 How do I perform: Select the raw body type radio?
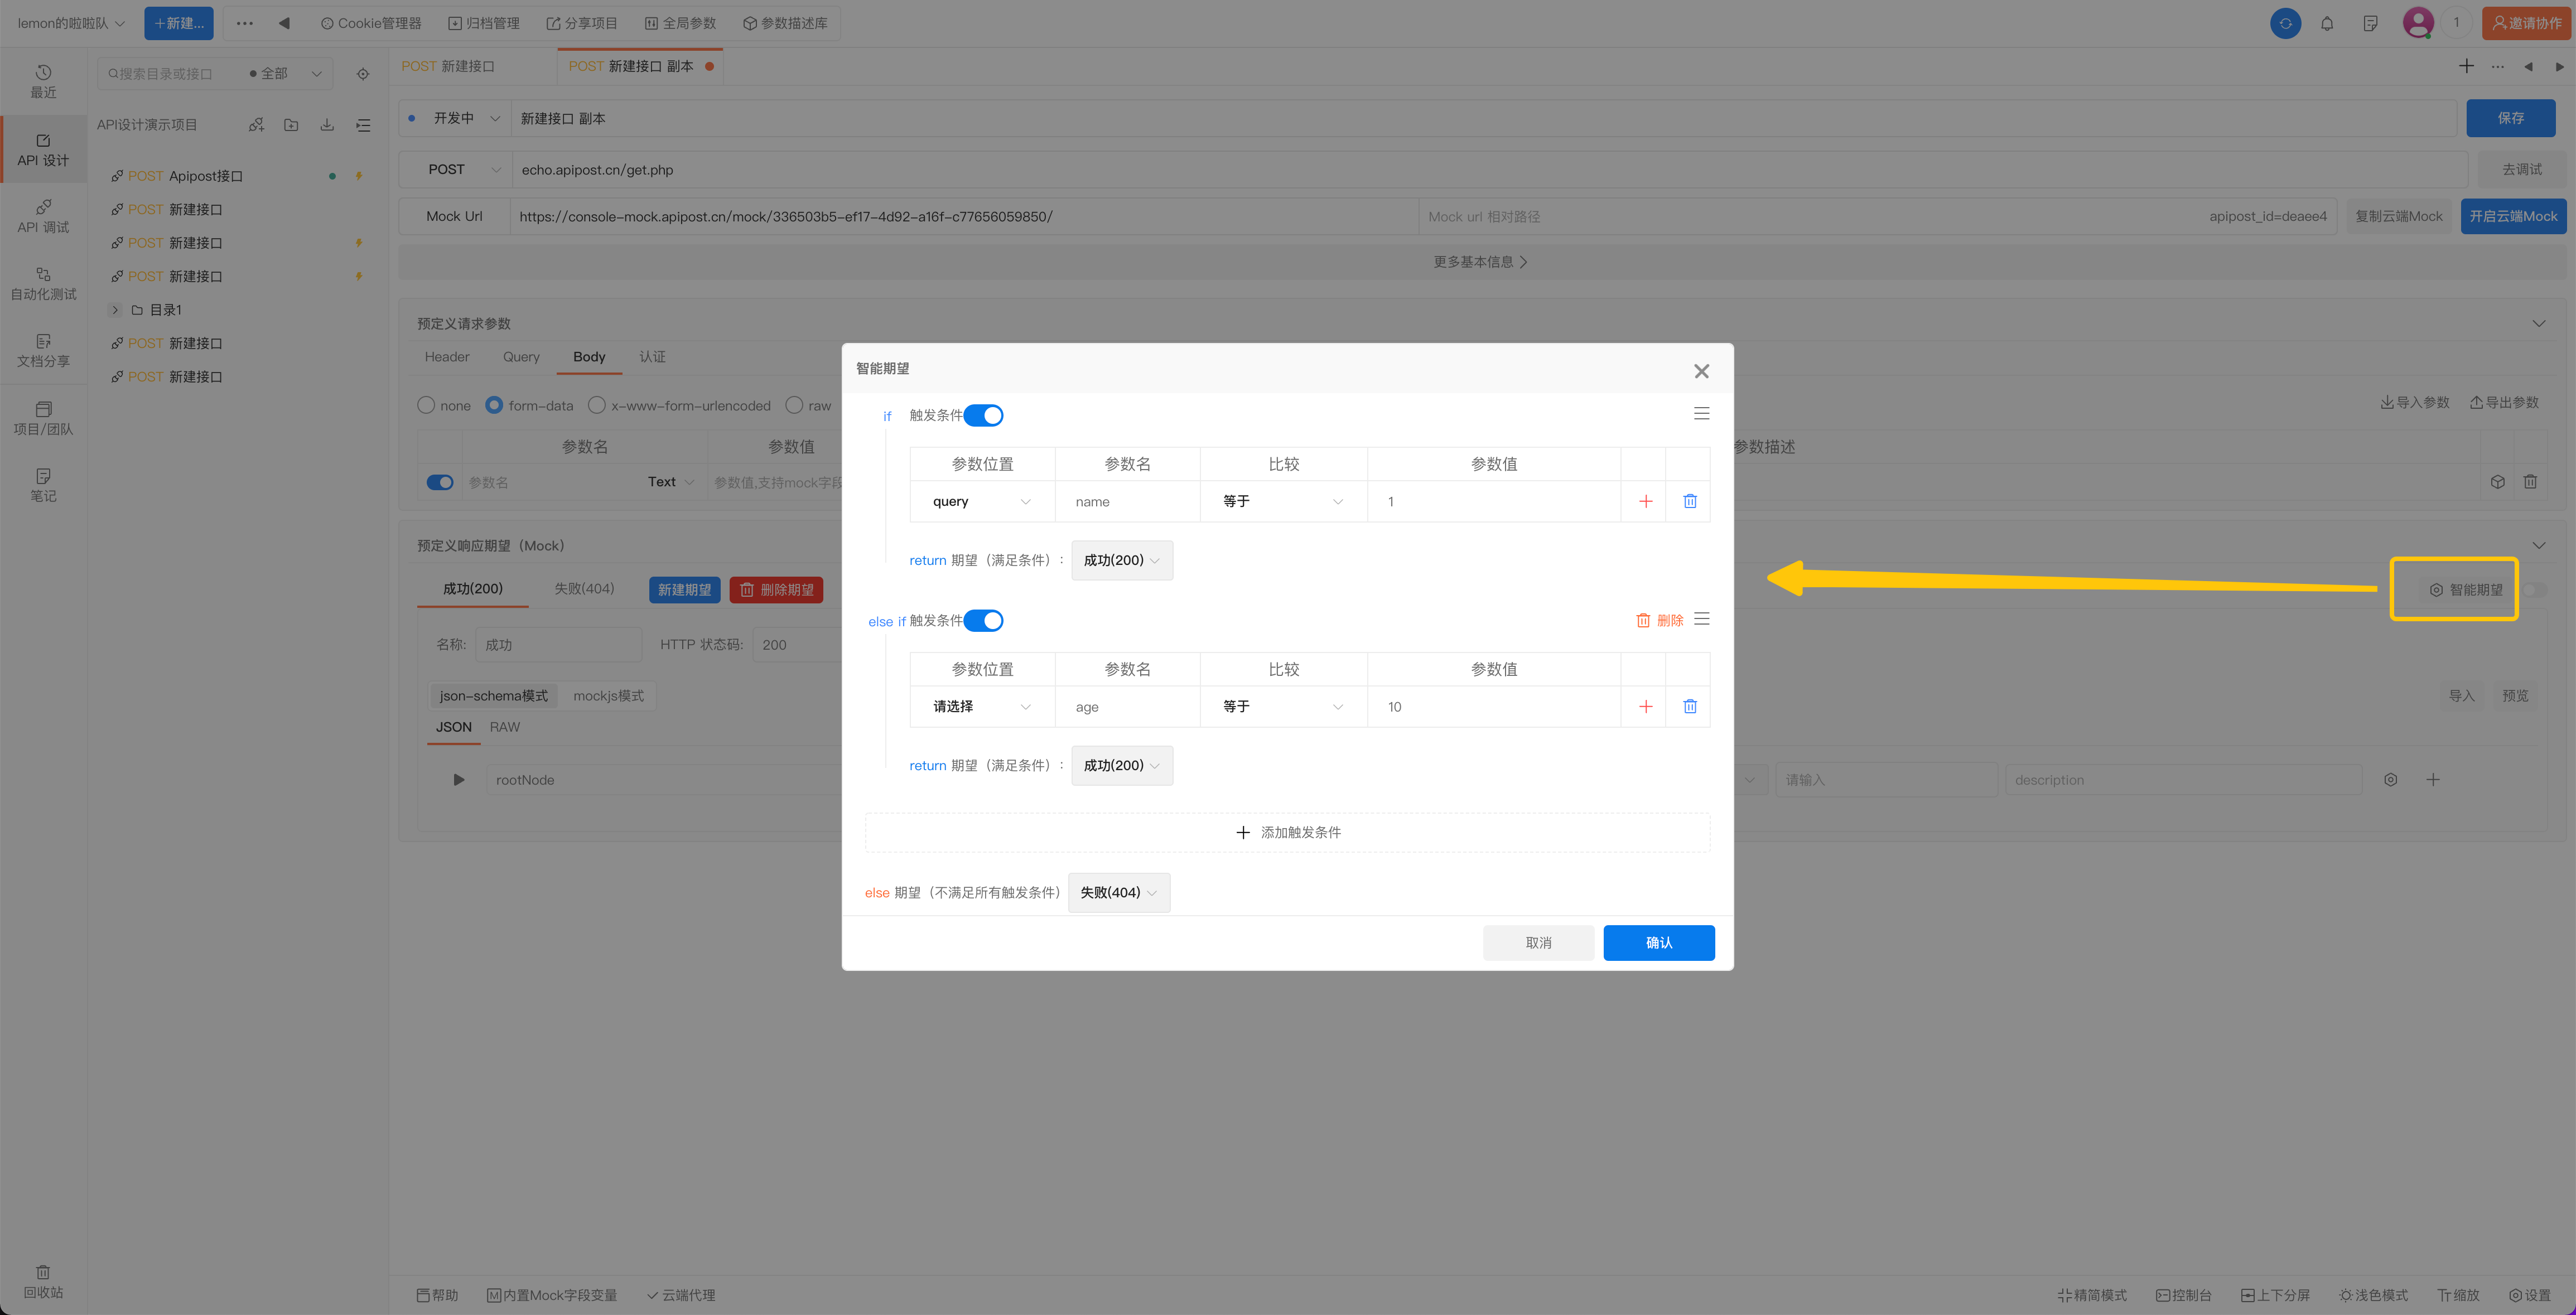[x=794, y=405]
